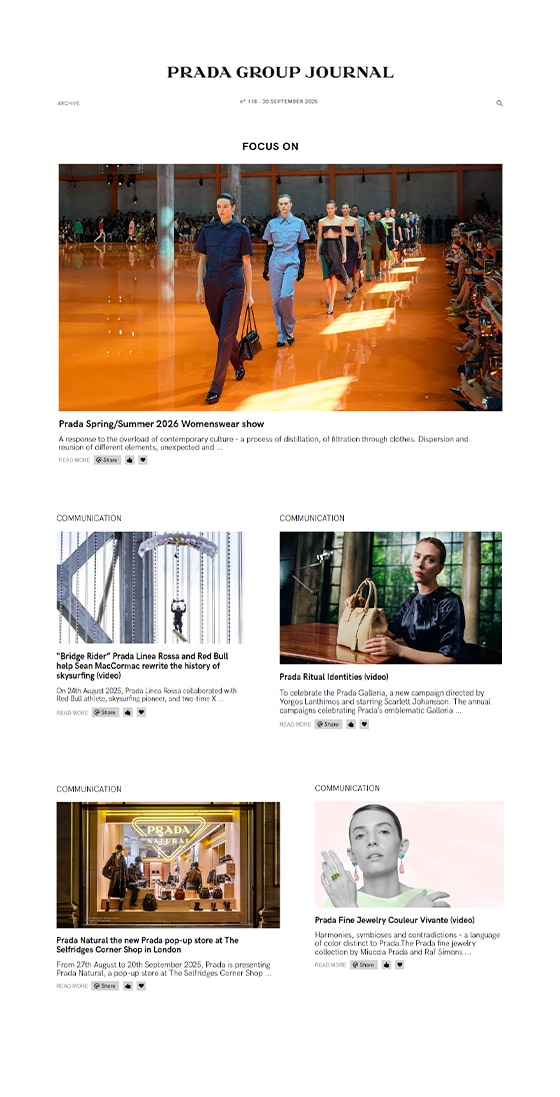Image resolution: width=560 pixels, height=1097 pixels.
Task: Open the Scarlett Johansson Galleria campaign image
Action: 391,597
